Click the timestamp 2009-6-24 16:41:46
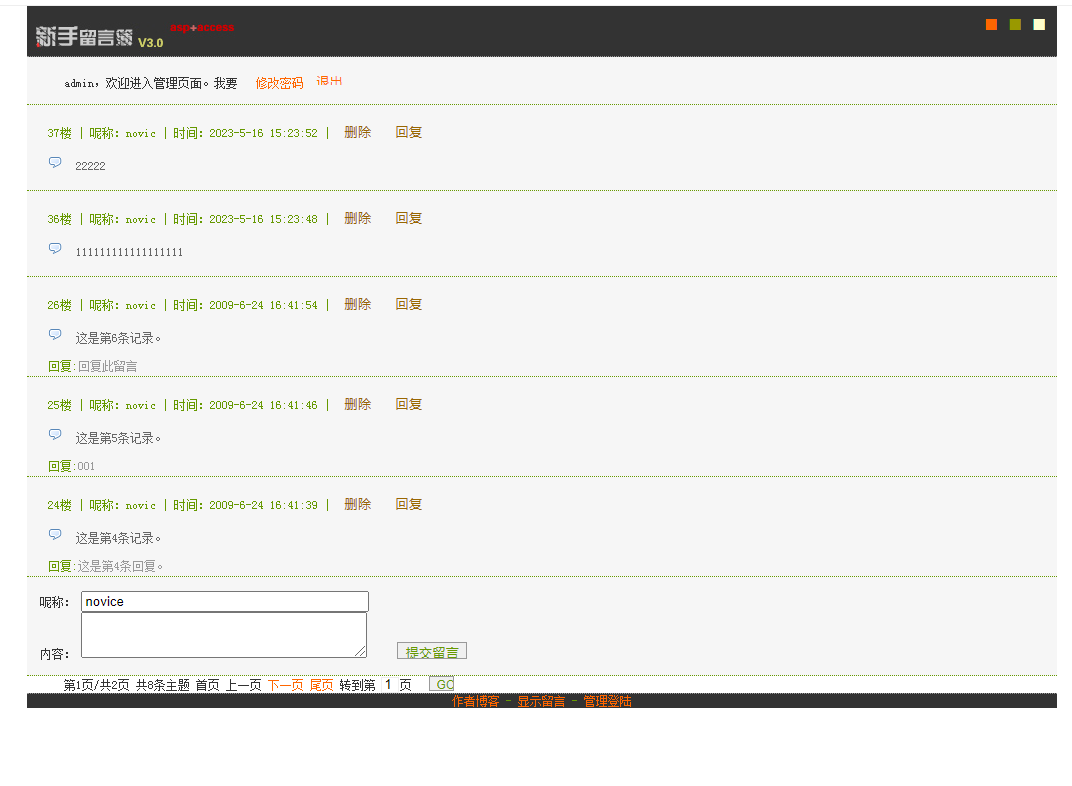The width and height of the screenshot is (1072, 786). [263, 405]
